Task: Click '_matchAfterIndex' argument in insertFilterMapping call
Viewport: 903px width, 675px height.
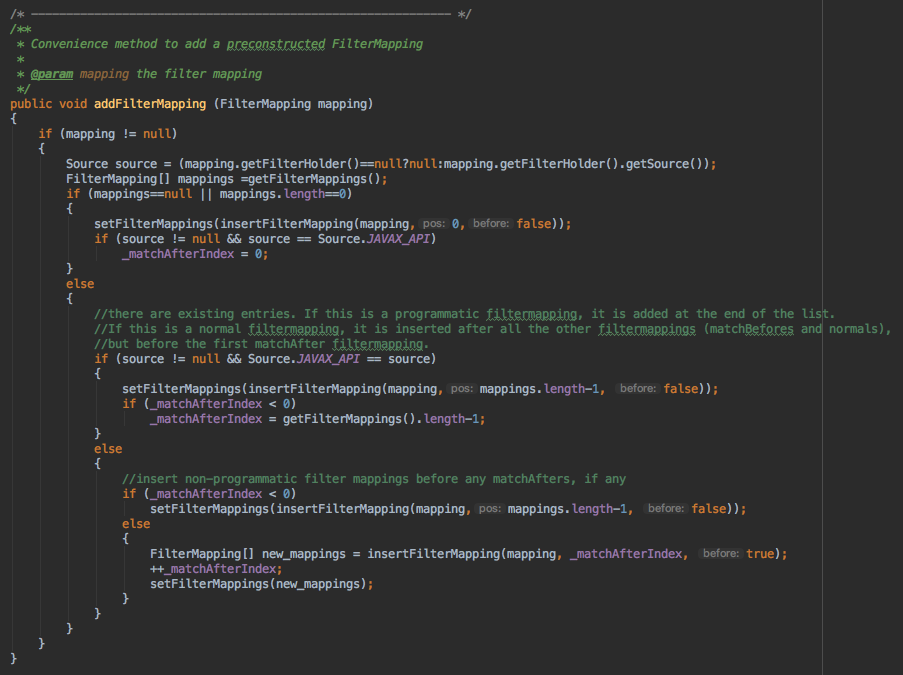Action: 628,553
